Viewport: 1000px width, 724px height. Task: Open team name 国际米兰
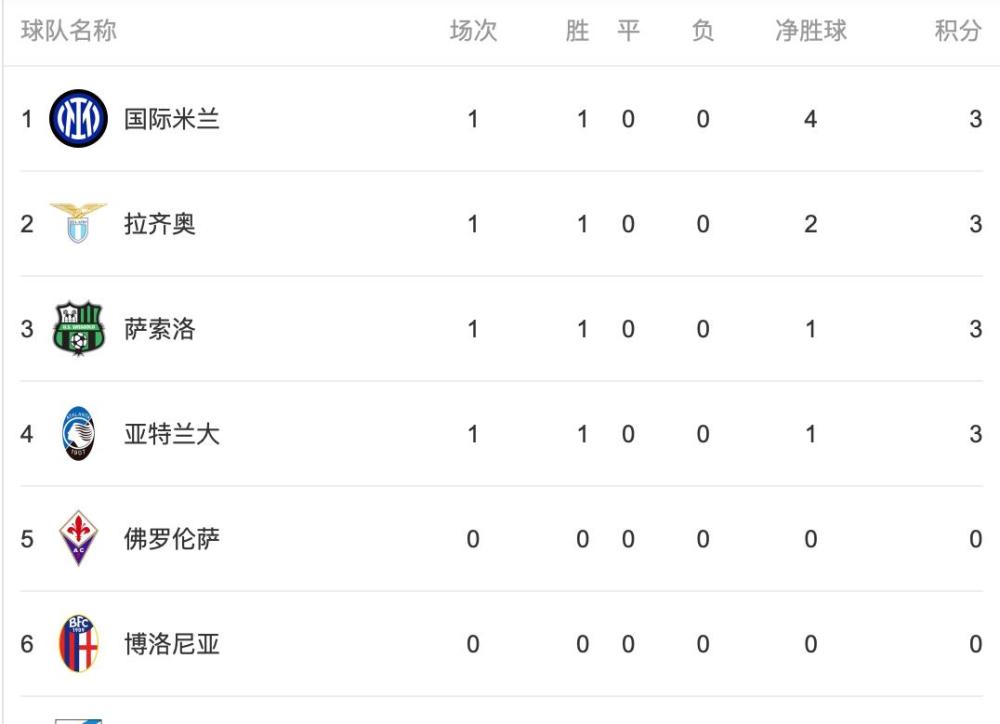[x=172, y=119]
